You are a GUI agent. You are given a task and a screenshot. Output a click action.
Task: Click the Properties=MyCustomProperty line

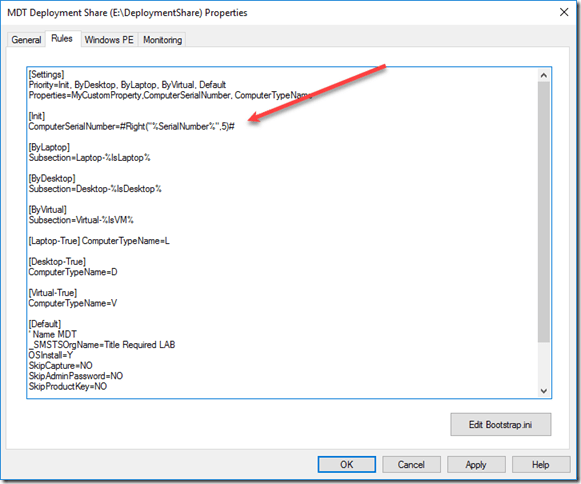170,95
